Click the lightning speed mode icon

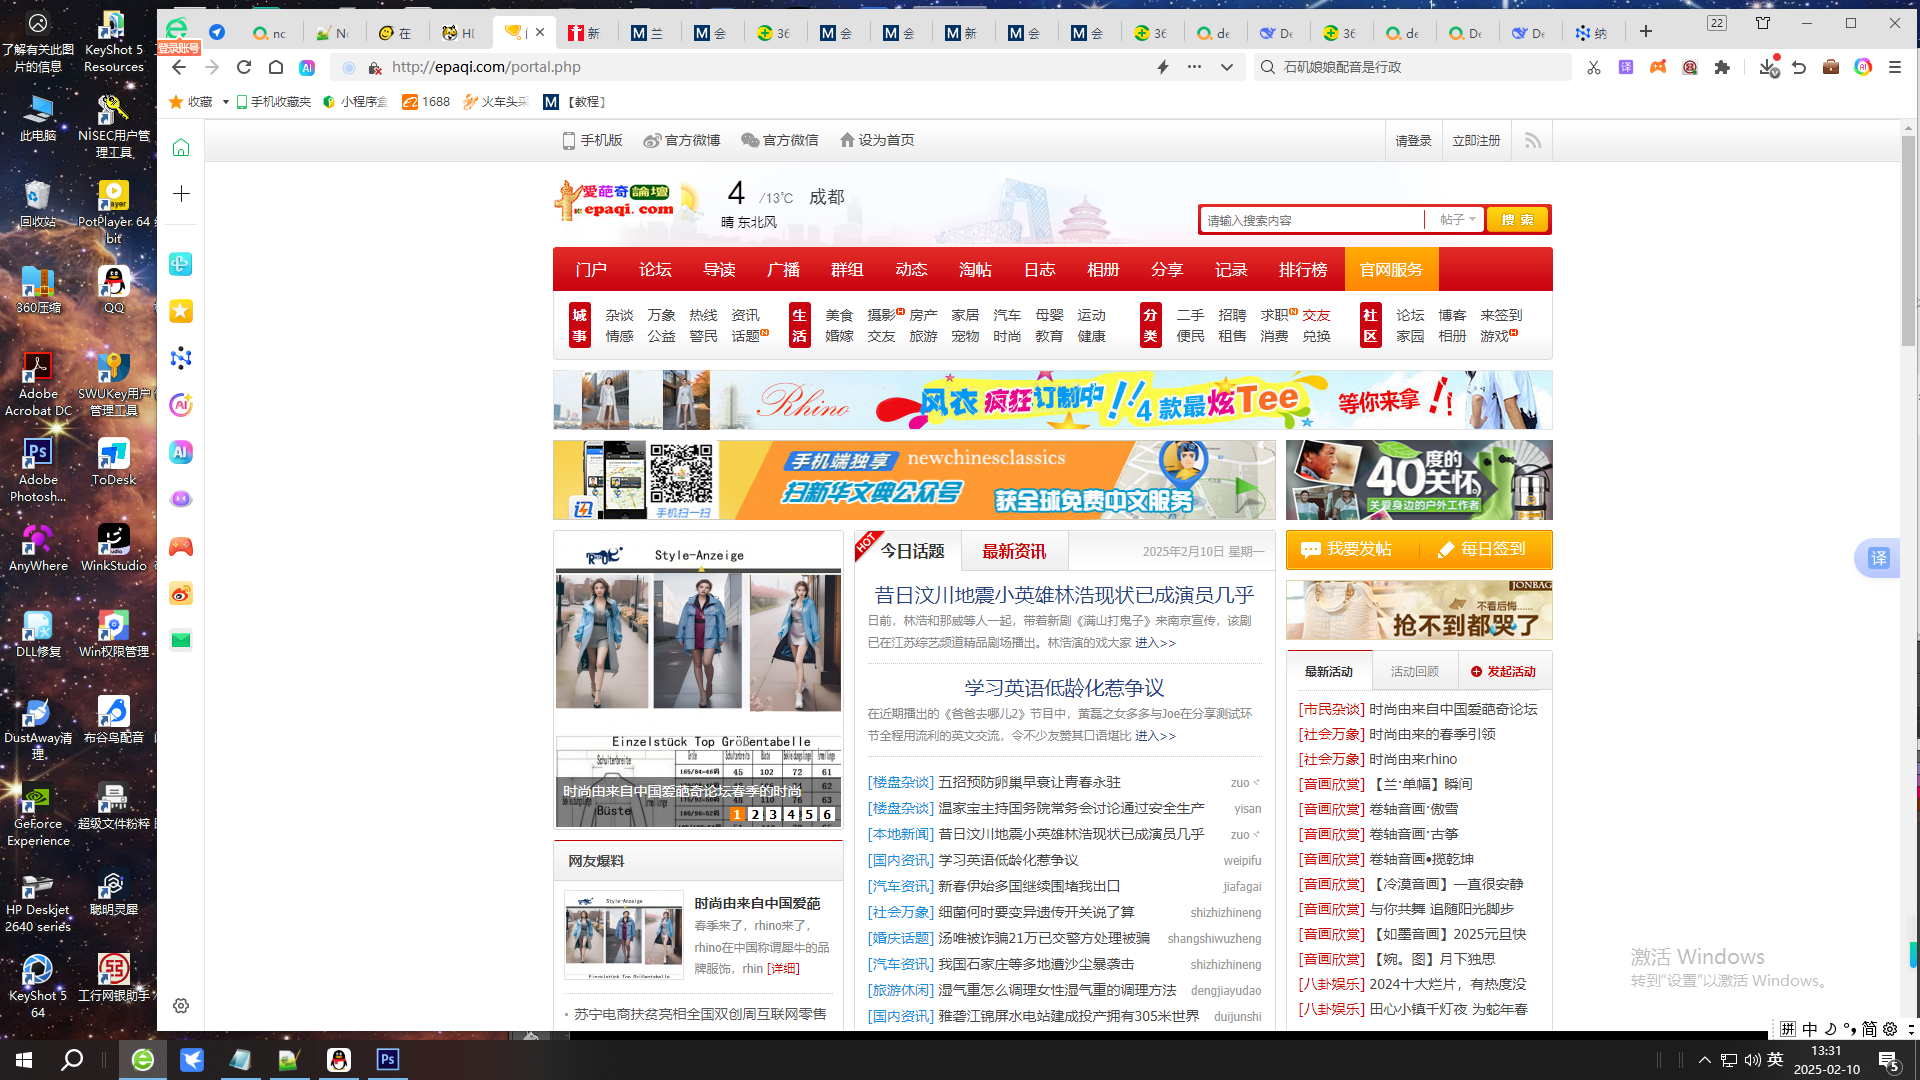1163,67
